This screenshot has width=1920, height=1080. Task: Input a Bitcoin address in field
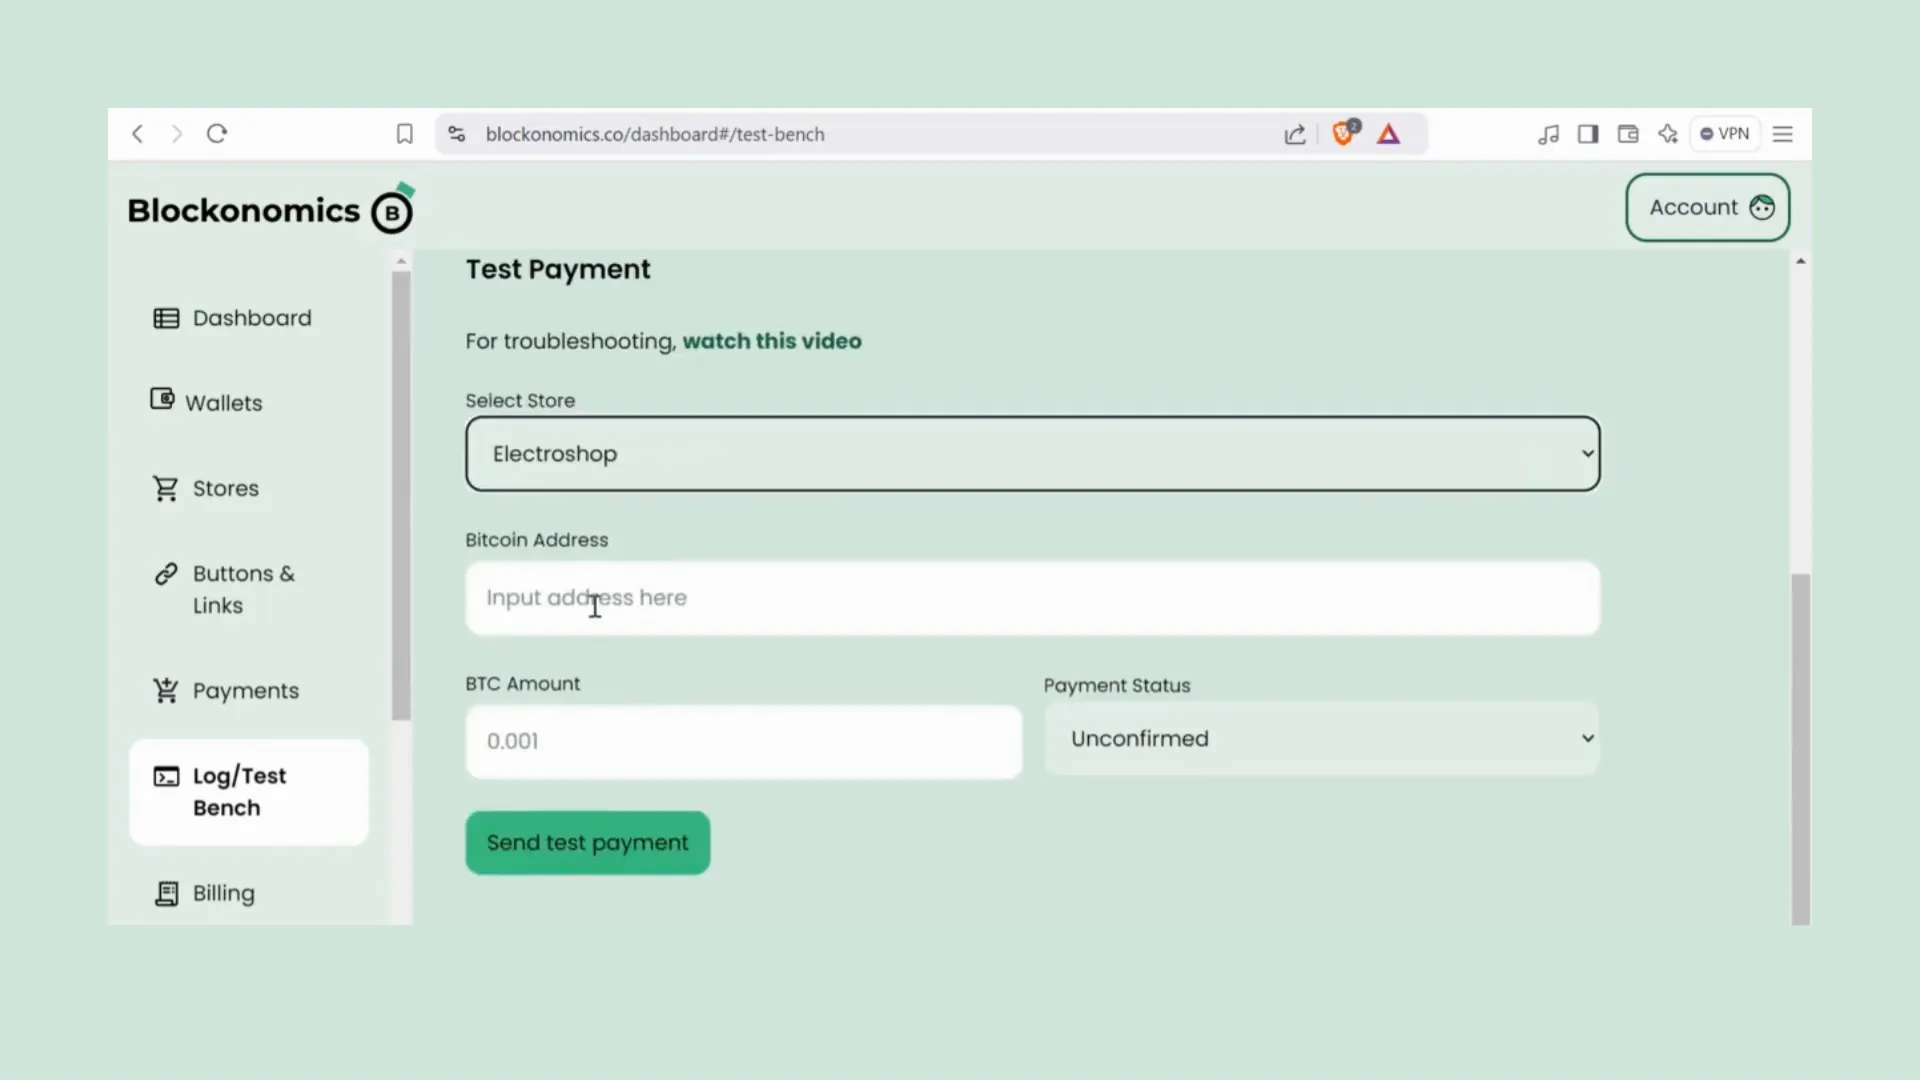(x=1033, y=597)
